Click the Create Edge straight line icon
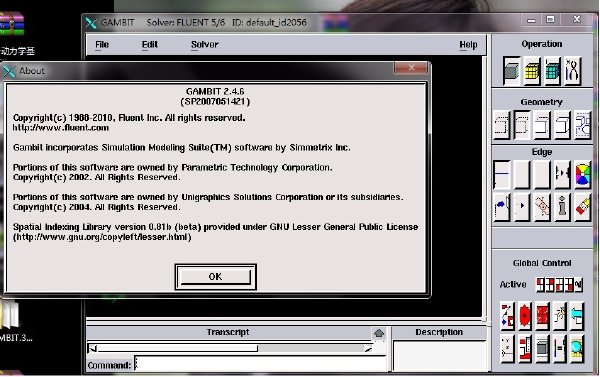600x377 pixels. coord(502,175)
